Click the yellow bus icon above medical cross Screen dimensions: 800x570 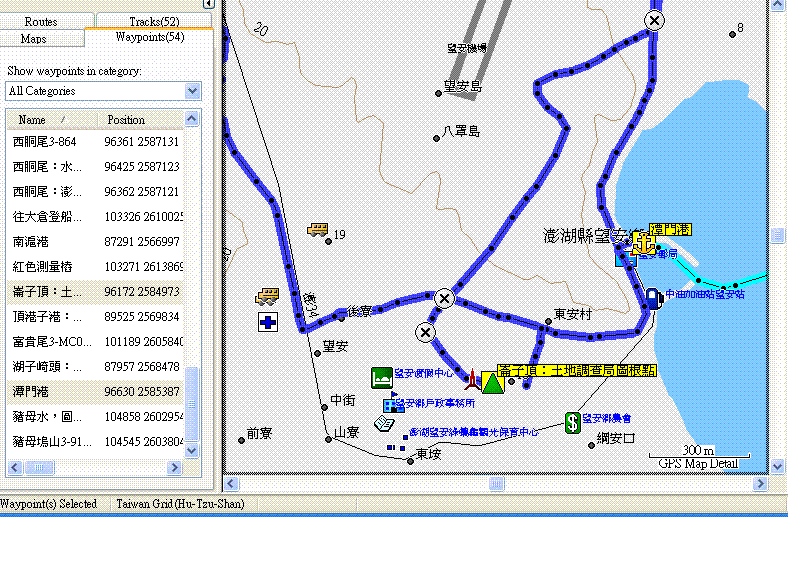pos(267,296)
